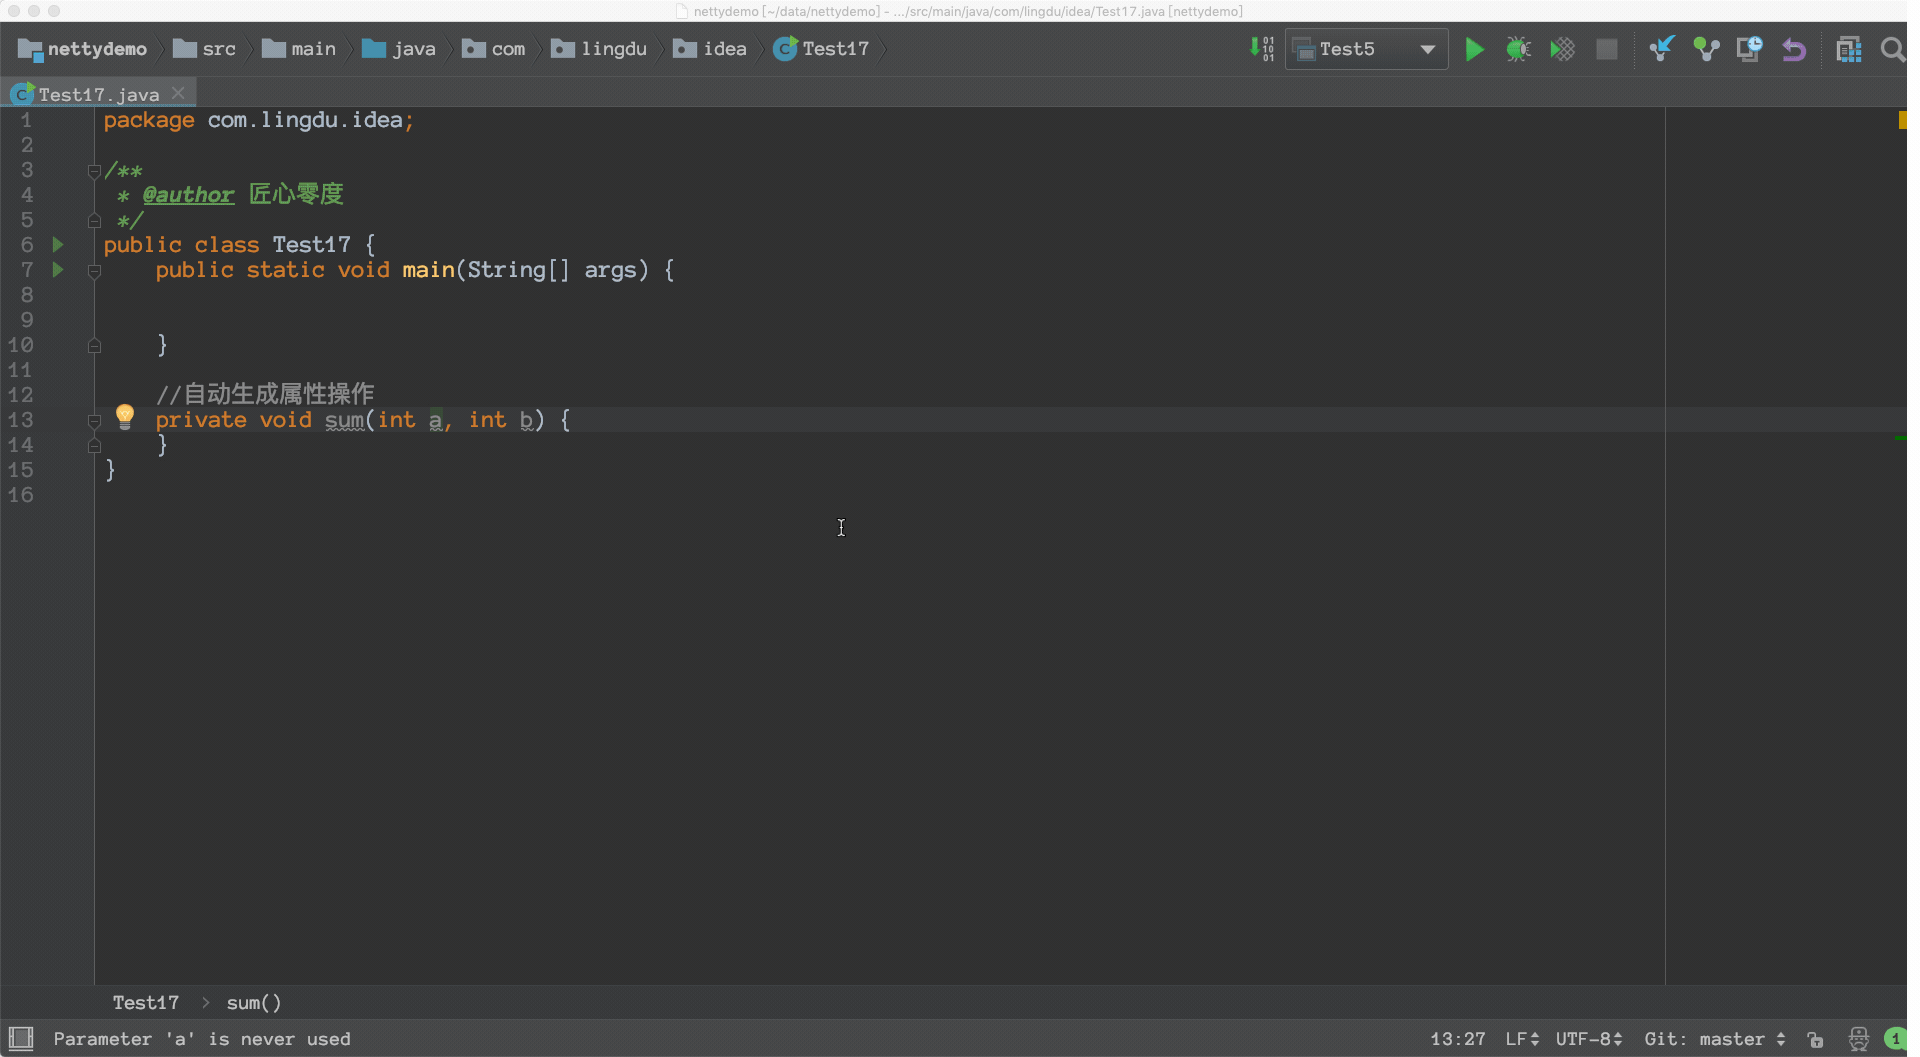The height and width of the screenshot is (1057, 1920).
Task: Open the Git: master branch popup
Action: (1714, 1039)
